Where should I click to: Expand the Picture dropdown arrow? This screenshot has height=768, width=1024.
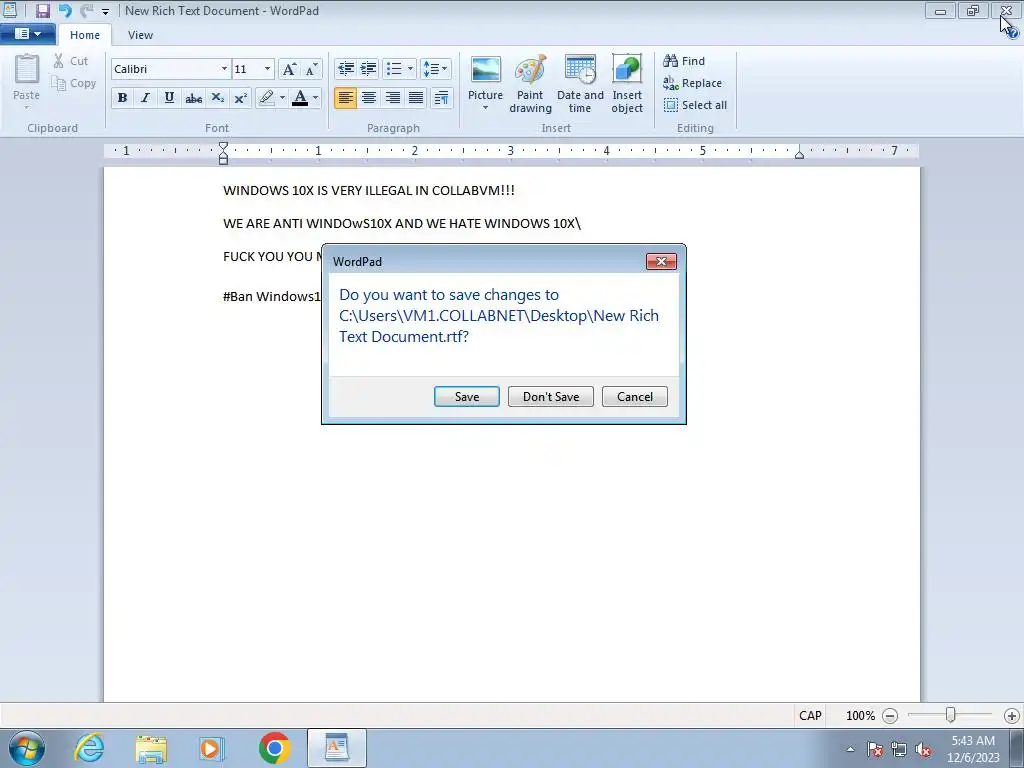[x=485, y=108]
